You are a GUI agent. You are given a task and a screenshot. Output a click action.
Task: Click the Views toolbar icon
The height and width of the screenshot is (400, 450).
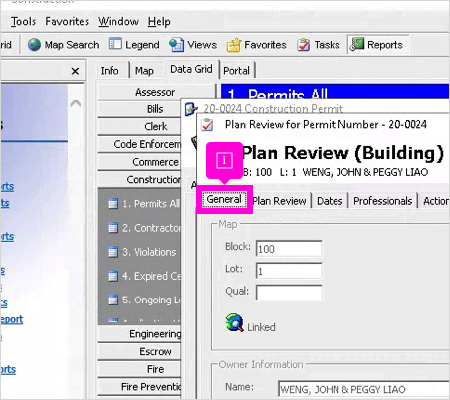point(176,45)
